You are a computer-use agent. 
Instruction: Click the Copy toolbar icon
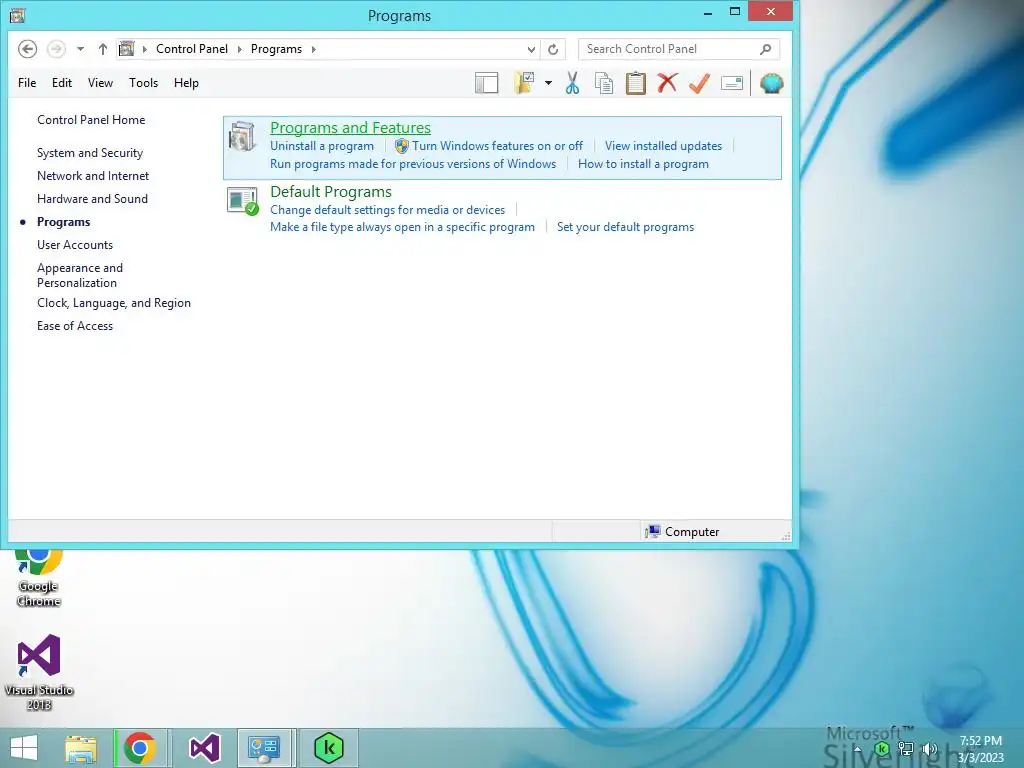click(604, 83)
